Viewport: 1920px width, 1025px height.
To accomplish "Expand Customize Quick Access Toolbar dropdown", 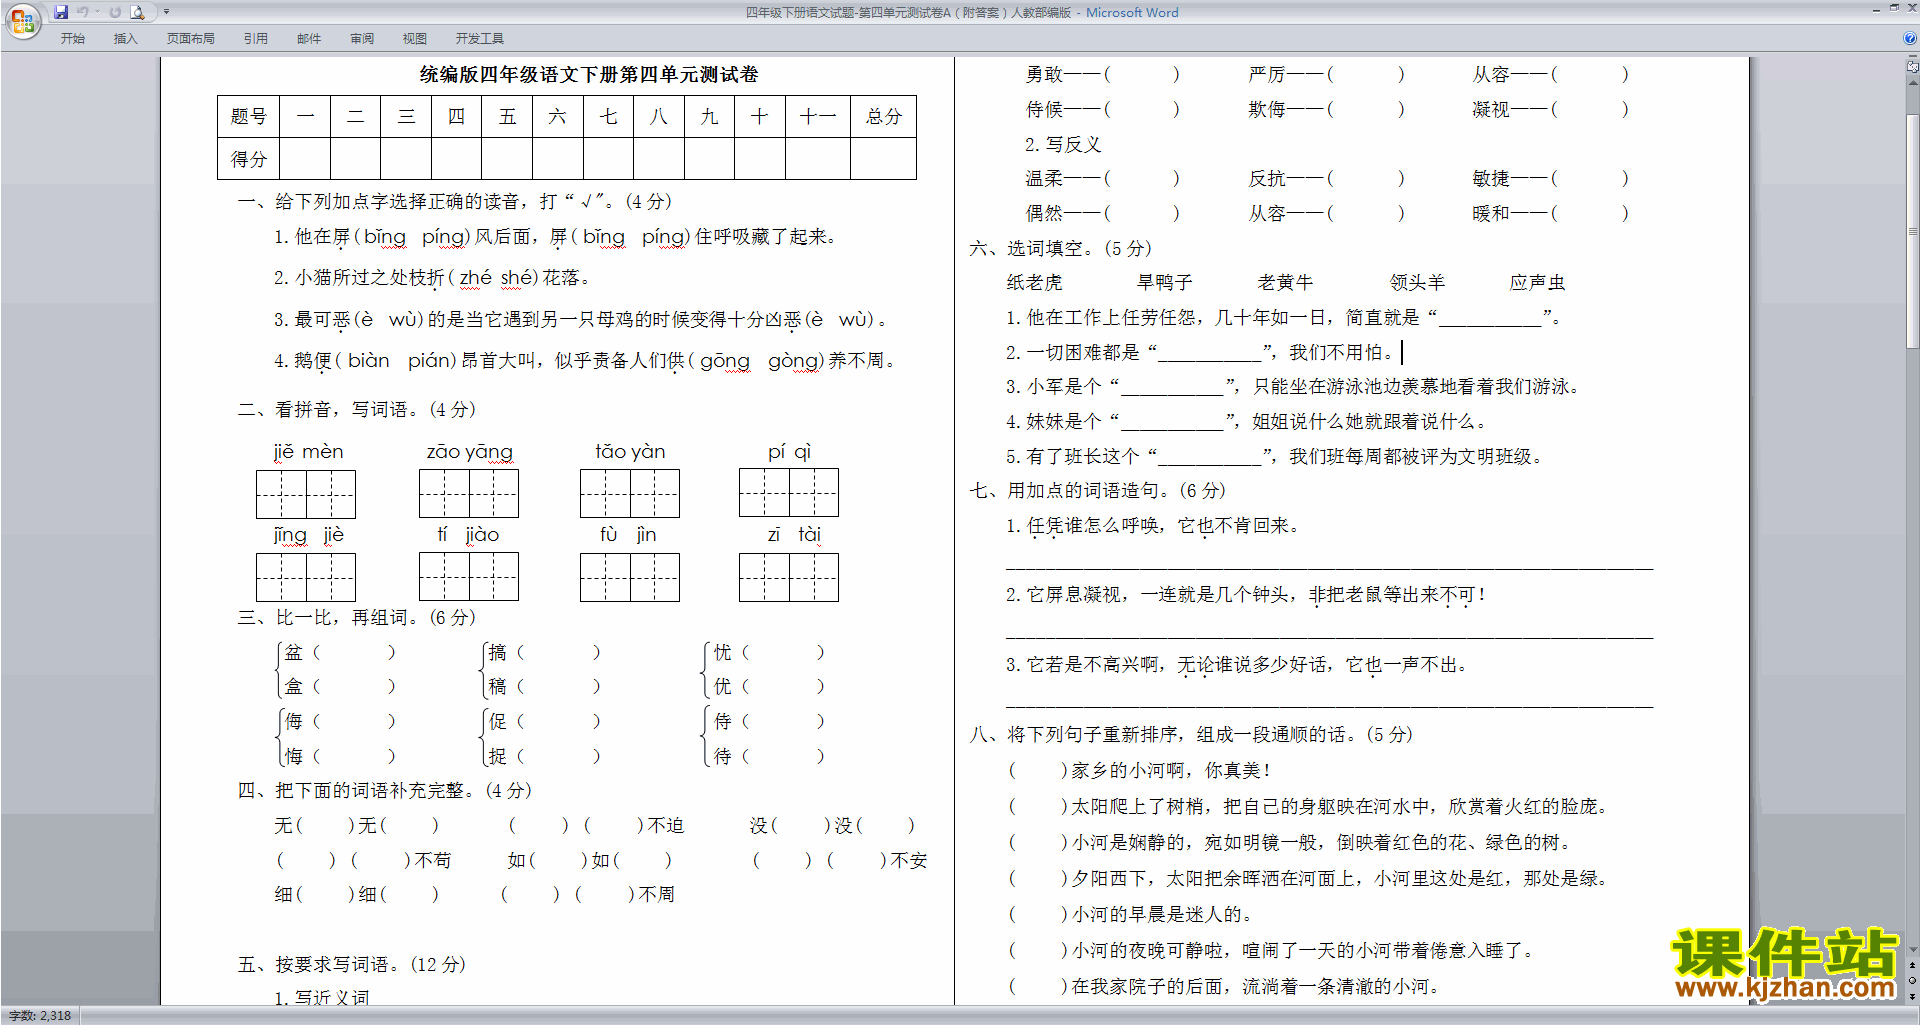I will 166,12.
